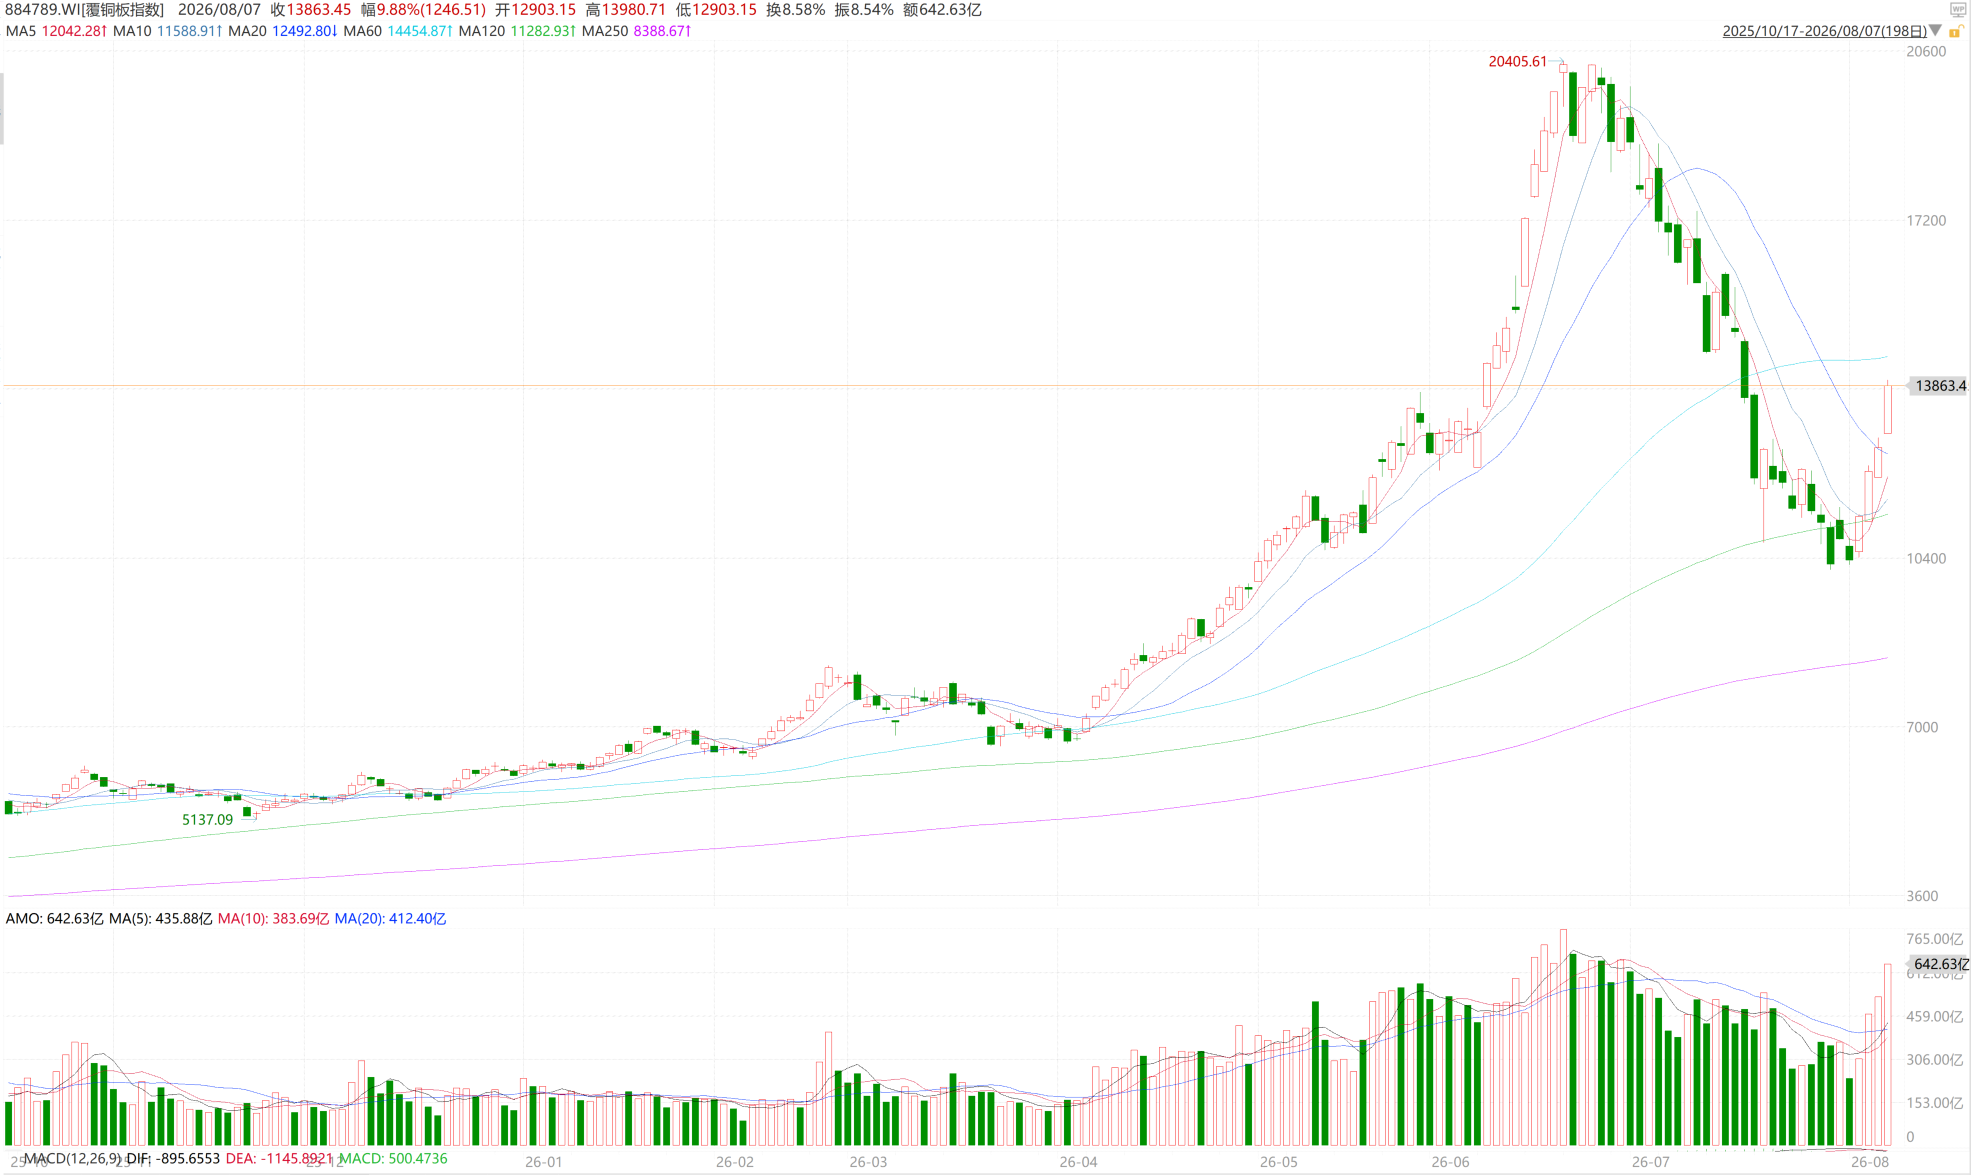Click the 换8.58% turnover value
The height and width of the screenshot is (1175, 1971).
pyautogui.click(x=796, y=10)
